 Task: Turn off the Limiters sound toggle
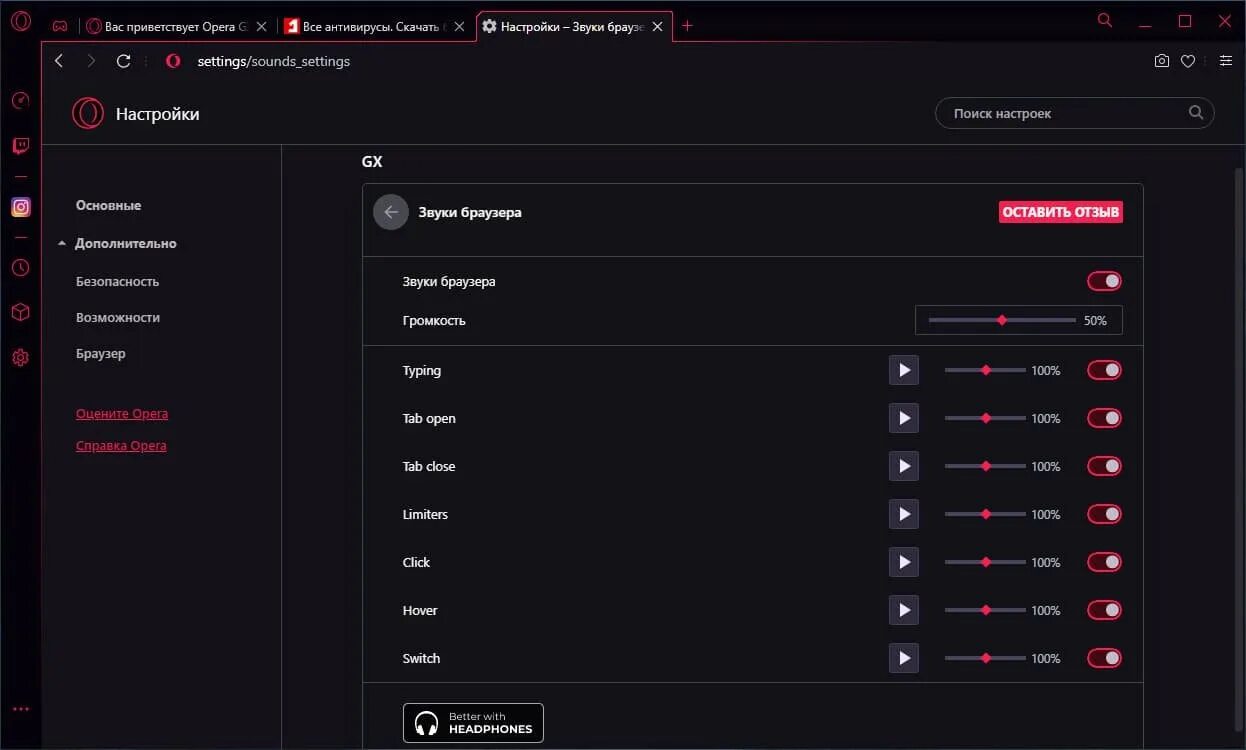pyautogui.click(x=1105, y=514)
